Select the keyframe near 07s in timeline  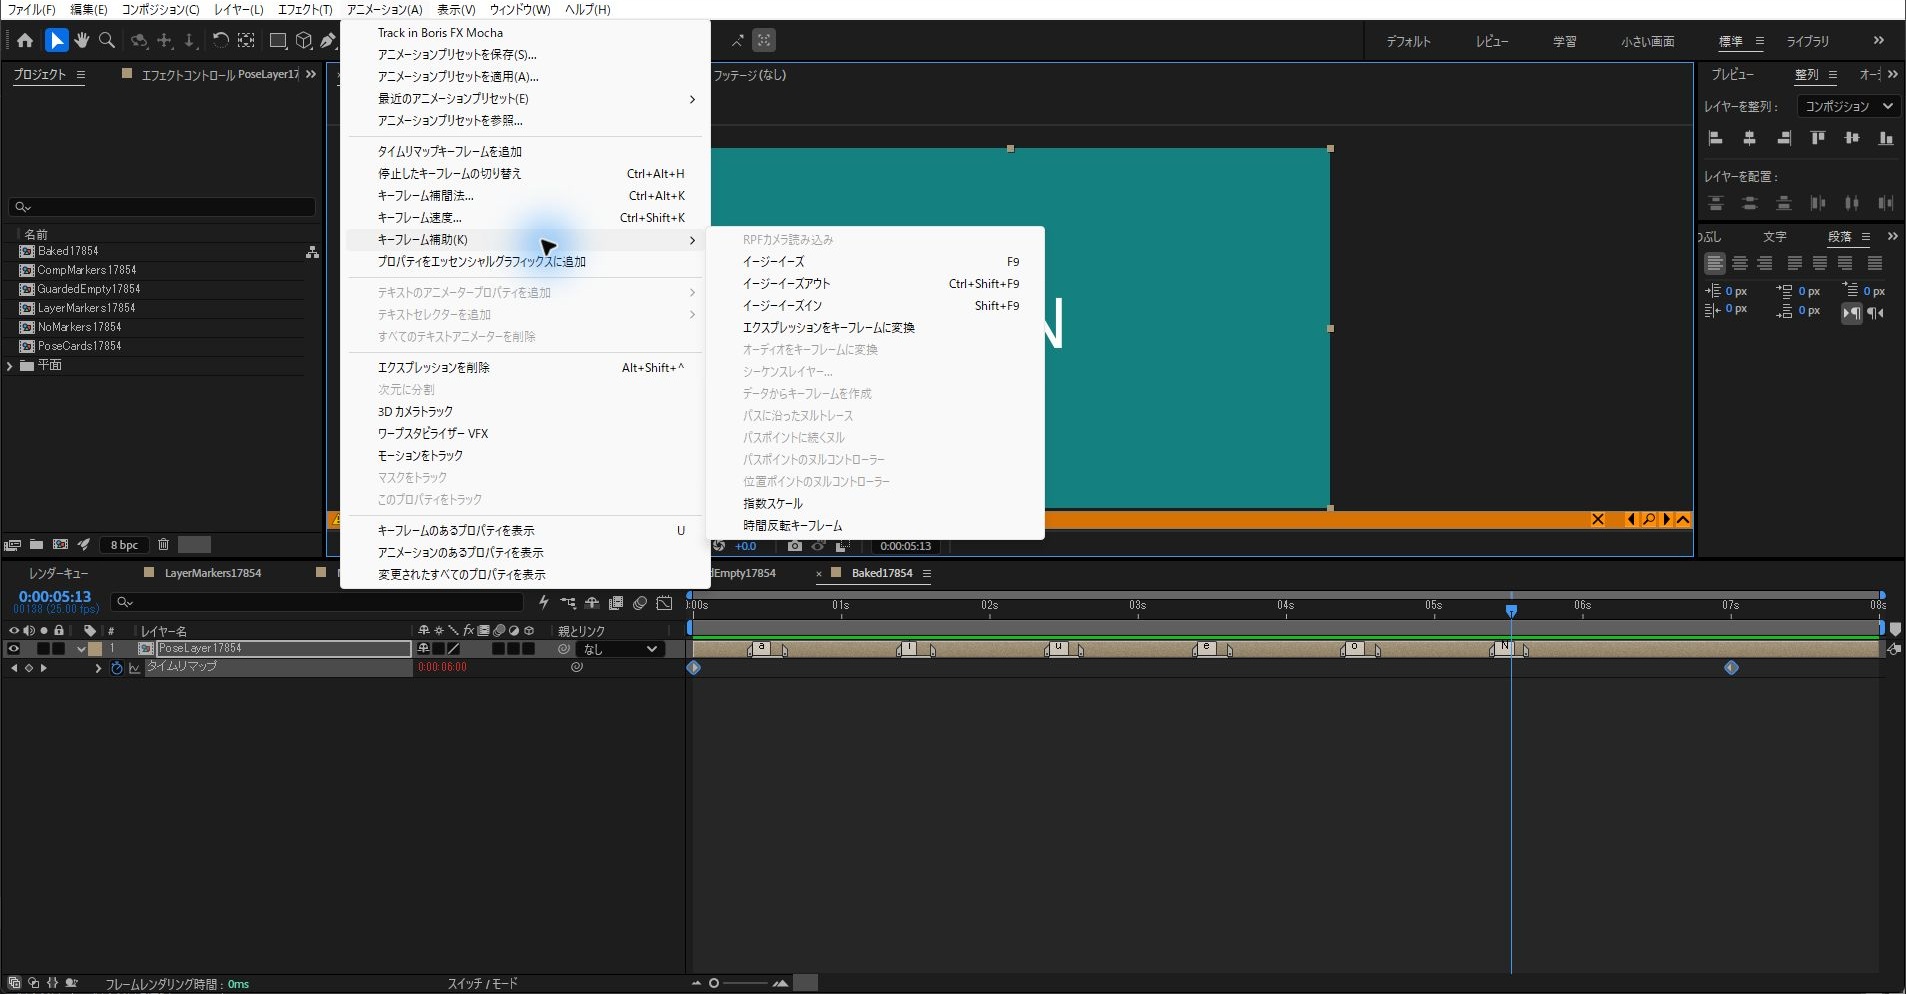pos(1732,668)
